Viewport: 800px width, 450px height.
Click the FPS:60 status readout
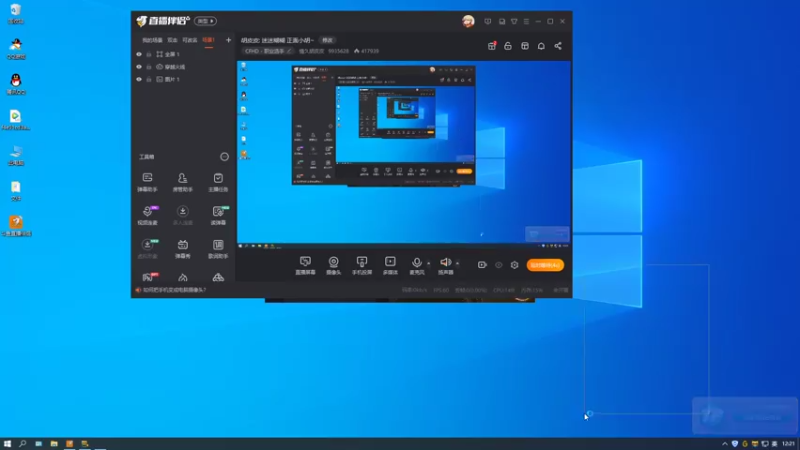[x=441, y=290]
